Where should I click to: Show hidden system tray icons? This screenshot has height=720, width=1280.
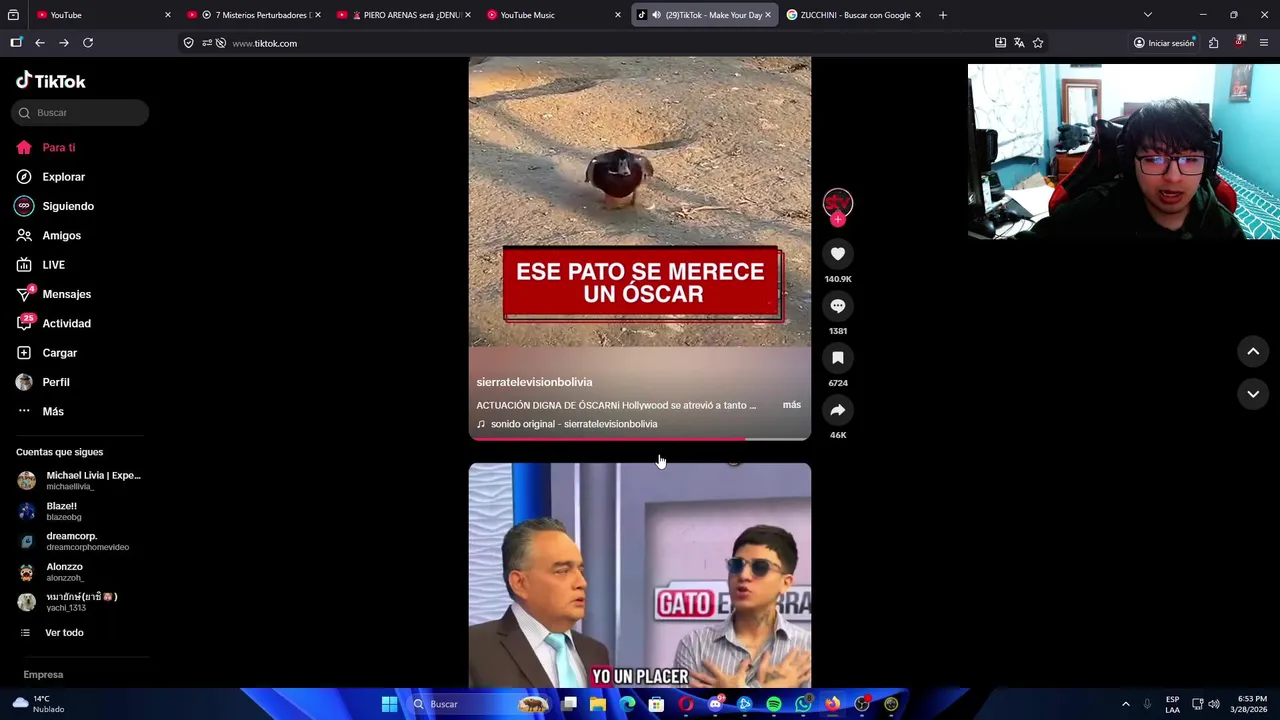1125,704
